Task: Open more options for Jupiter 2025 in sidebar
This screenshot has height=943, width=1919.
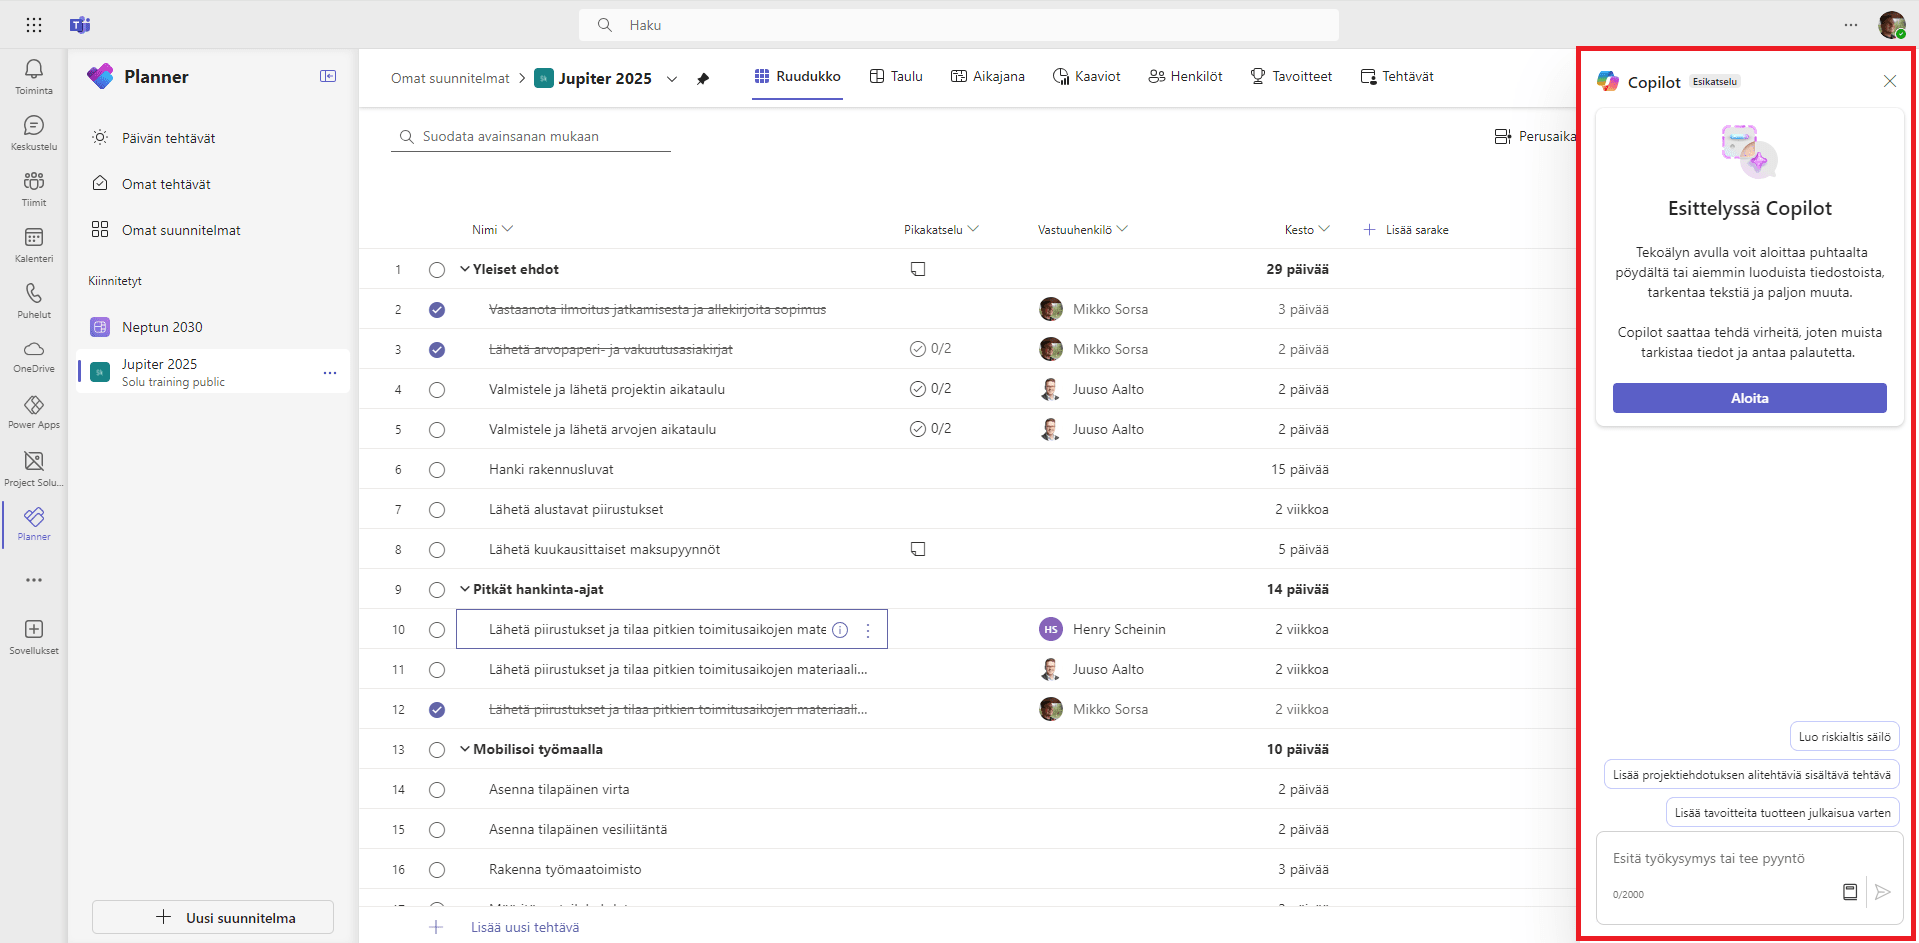Action: coord(330,373)
